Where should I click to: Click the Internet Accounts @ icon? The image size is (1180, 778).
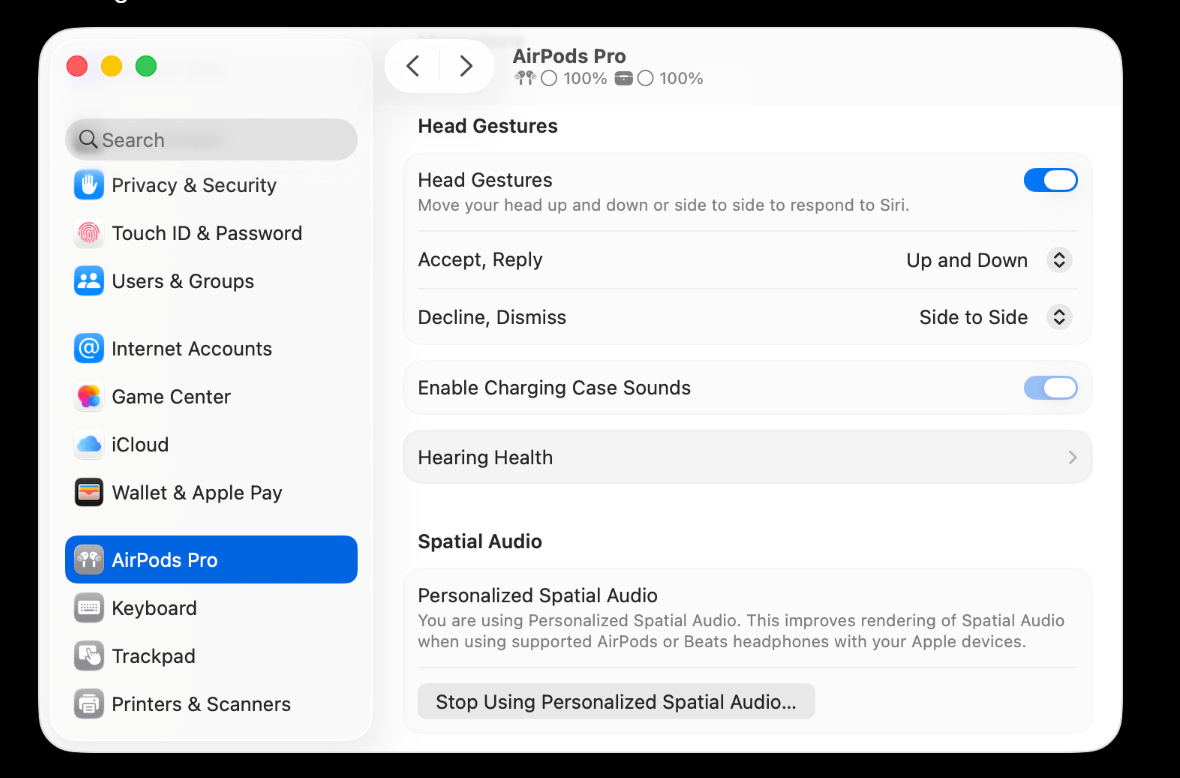click(x=89, y=349)
